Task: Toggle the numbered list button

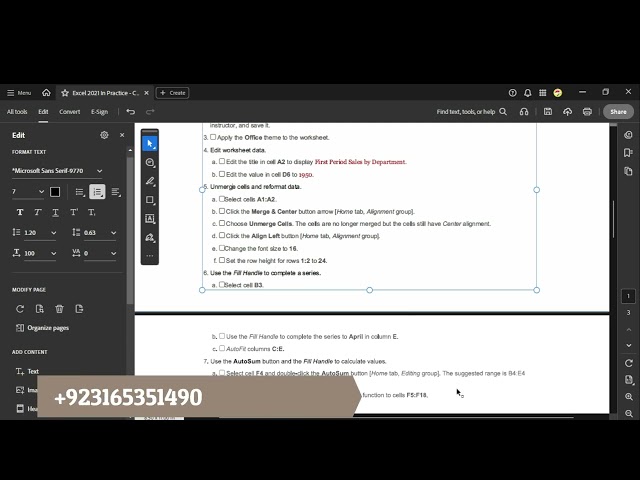Action: 98,192
